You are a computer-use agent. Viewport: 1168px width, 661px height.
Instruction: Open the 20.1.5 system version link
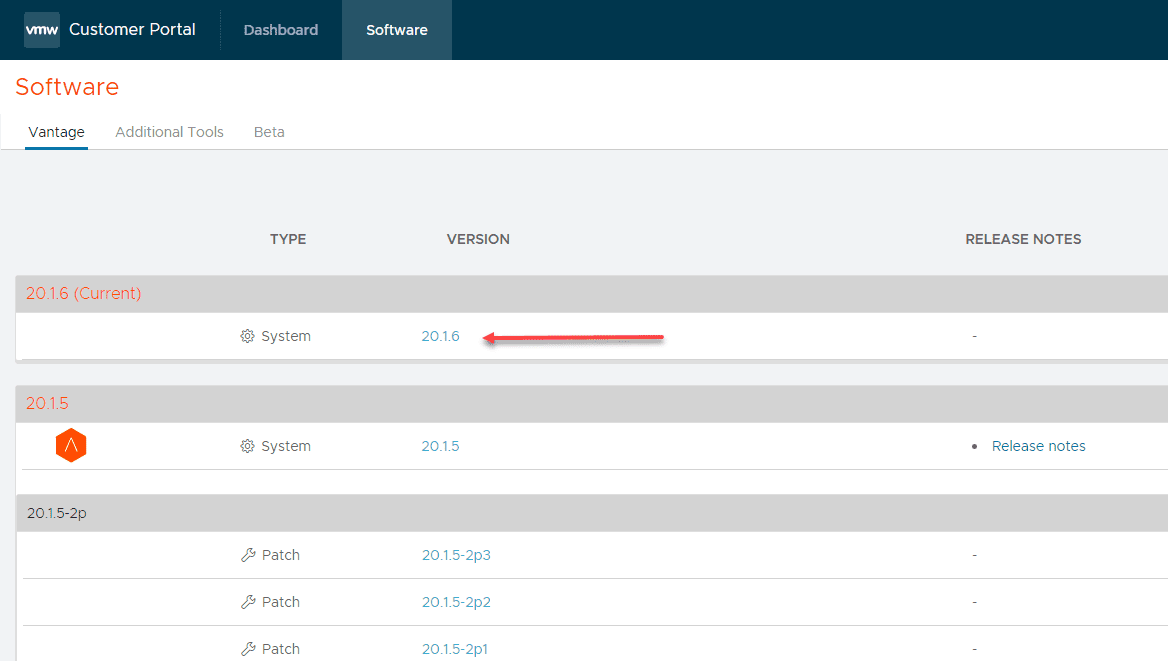click(x=440, y=446)
